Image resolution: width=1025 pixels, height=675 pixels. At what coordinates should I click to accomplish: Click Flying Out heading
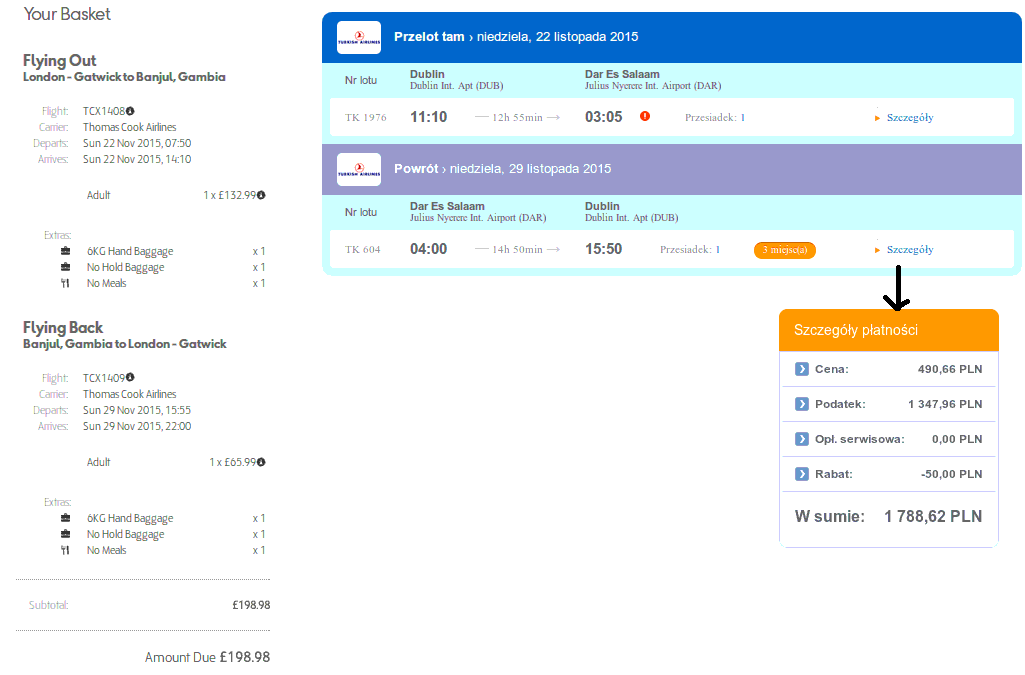click(59, 60)
